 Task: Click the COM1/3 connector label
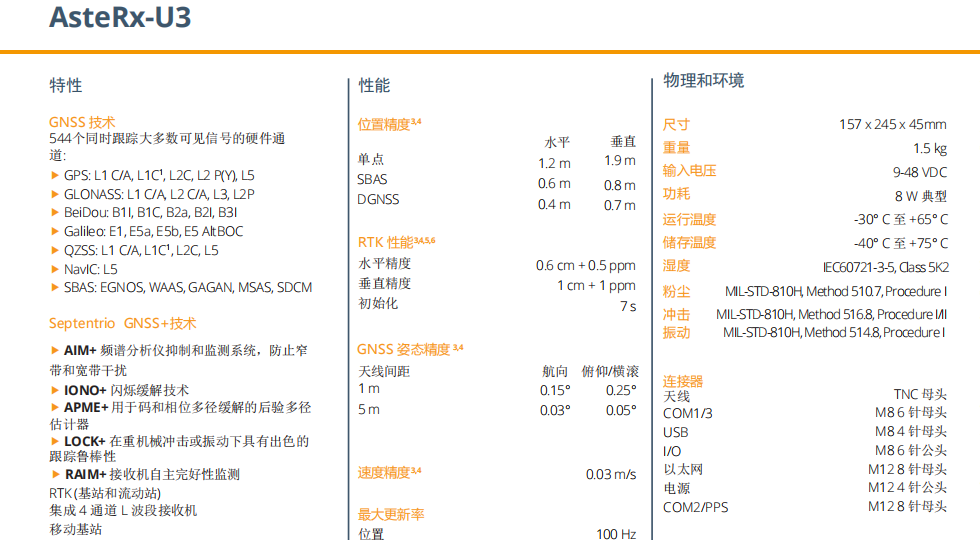pos(688,413)
